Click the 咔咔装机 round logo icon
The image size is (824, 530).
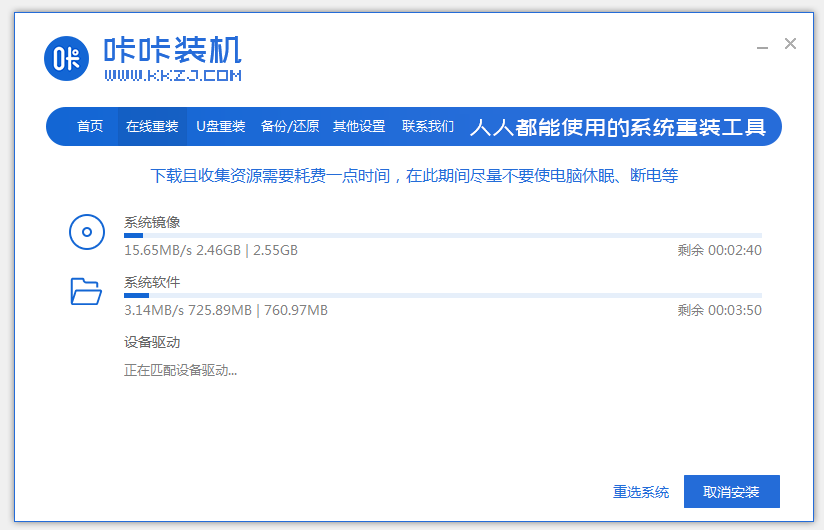click(68, 58)
